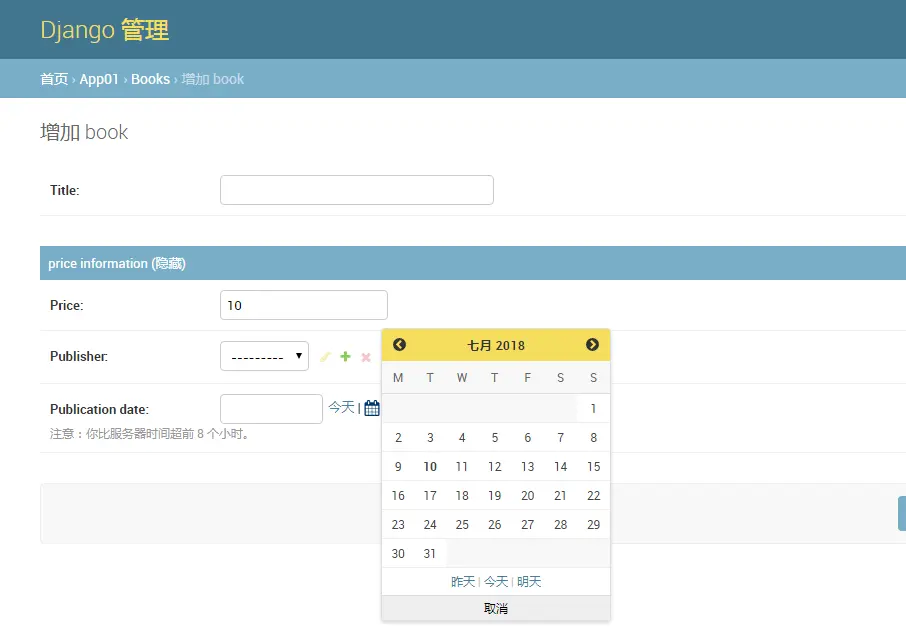Screen dimensions: 906x639
Task: Select day 3 in calendar
Action: coord(430,437)
